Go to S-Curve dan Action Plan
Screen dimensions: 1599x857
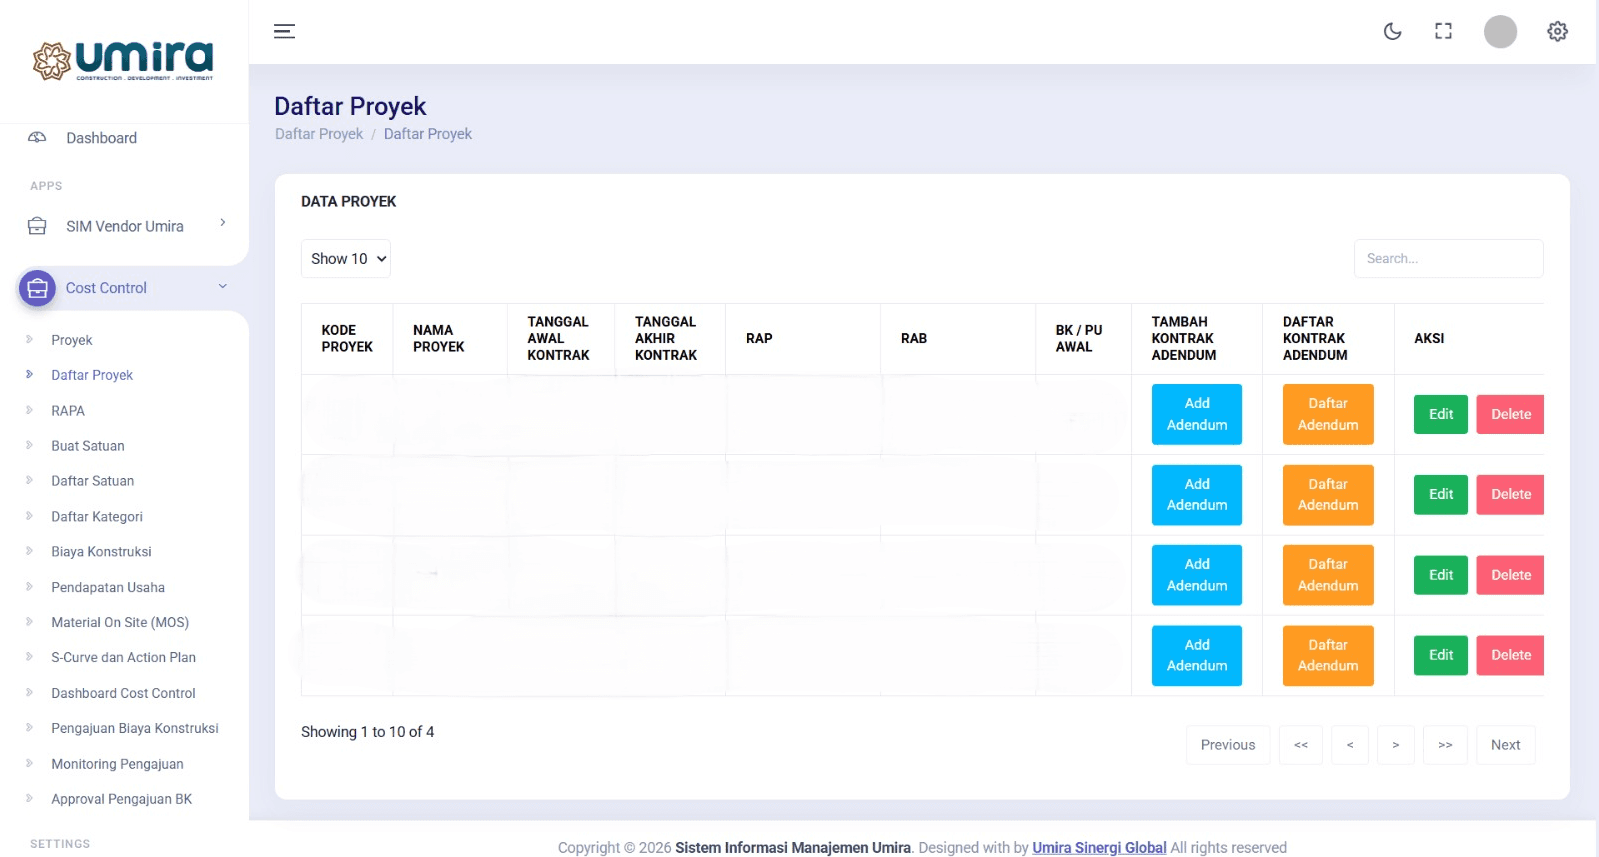[x=123, y=657]
